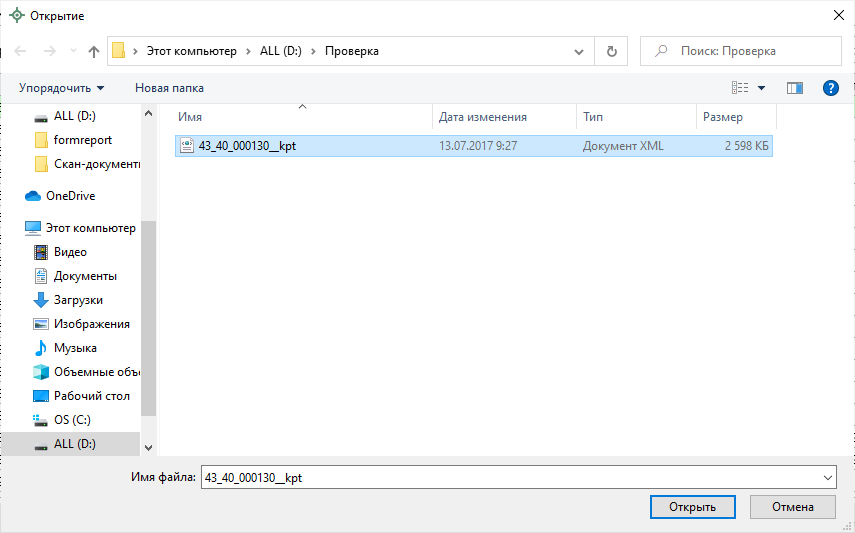Open OS (C:) drive in sidebar
This screenshot has width=855, height=533.
pyautogui.click(x=72, y=420)
